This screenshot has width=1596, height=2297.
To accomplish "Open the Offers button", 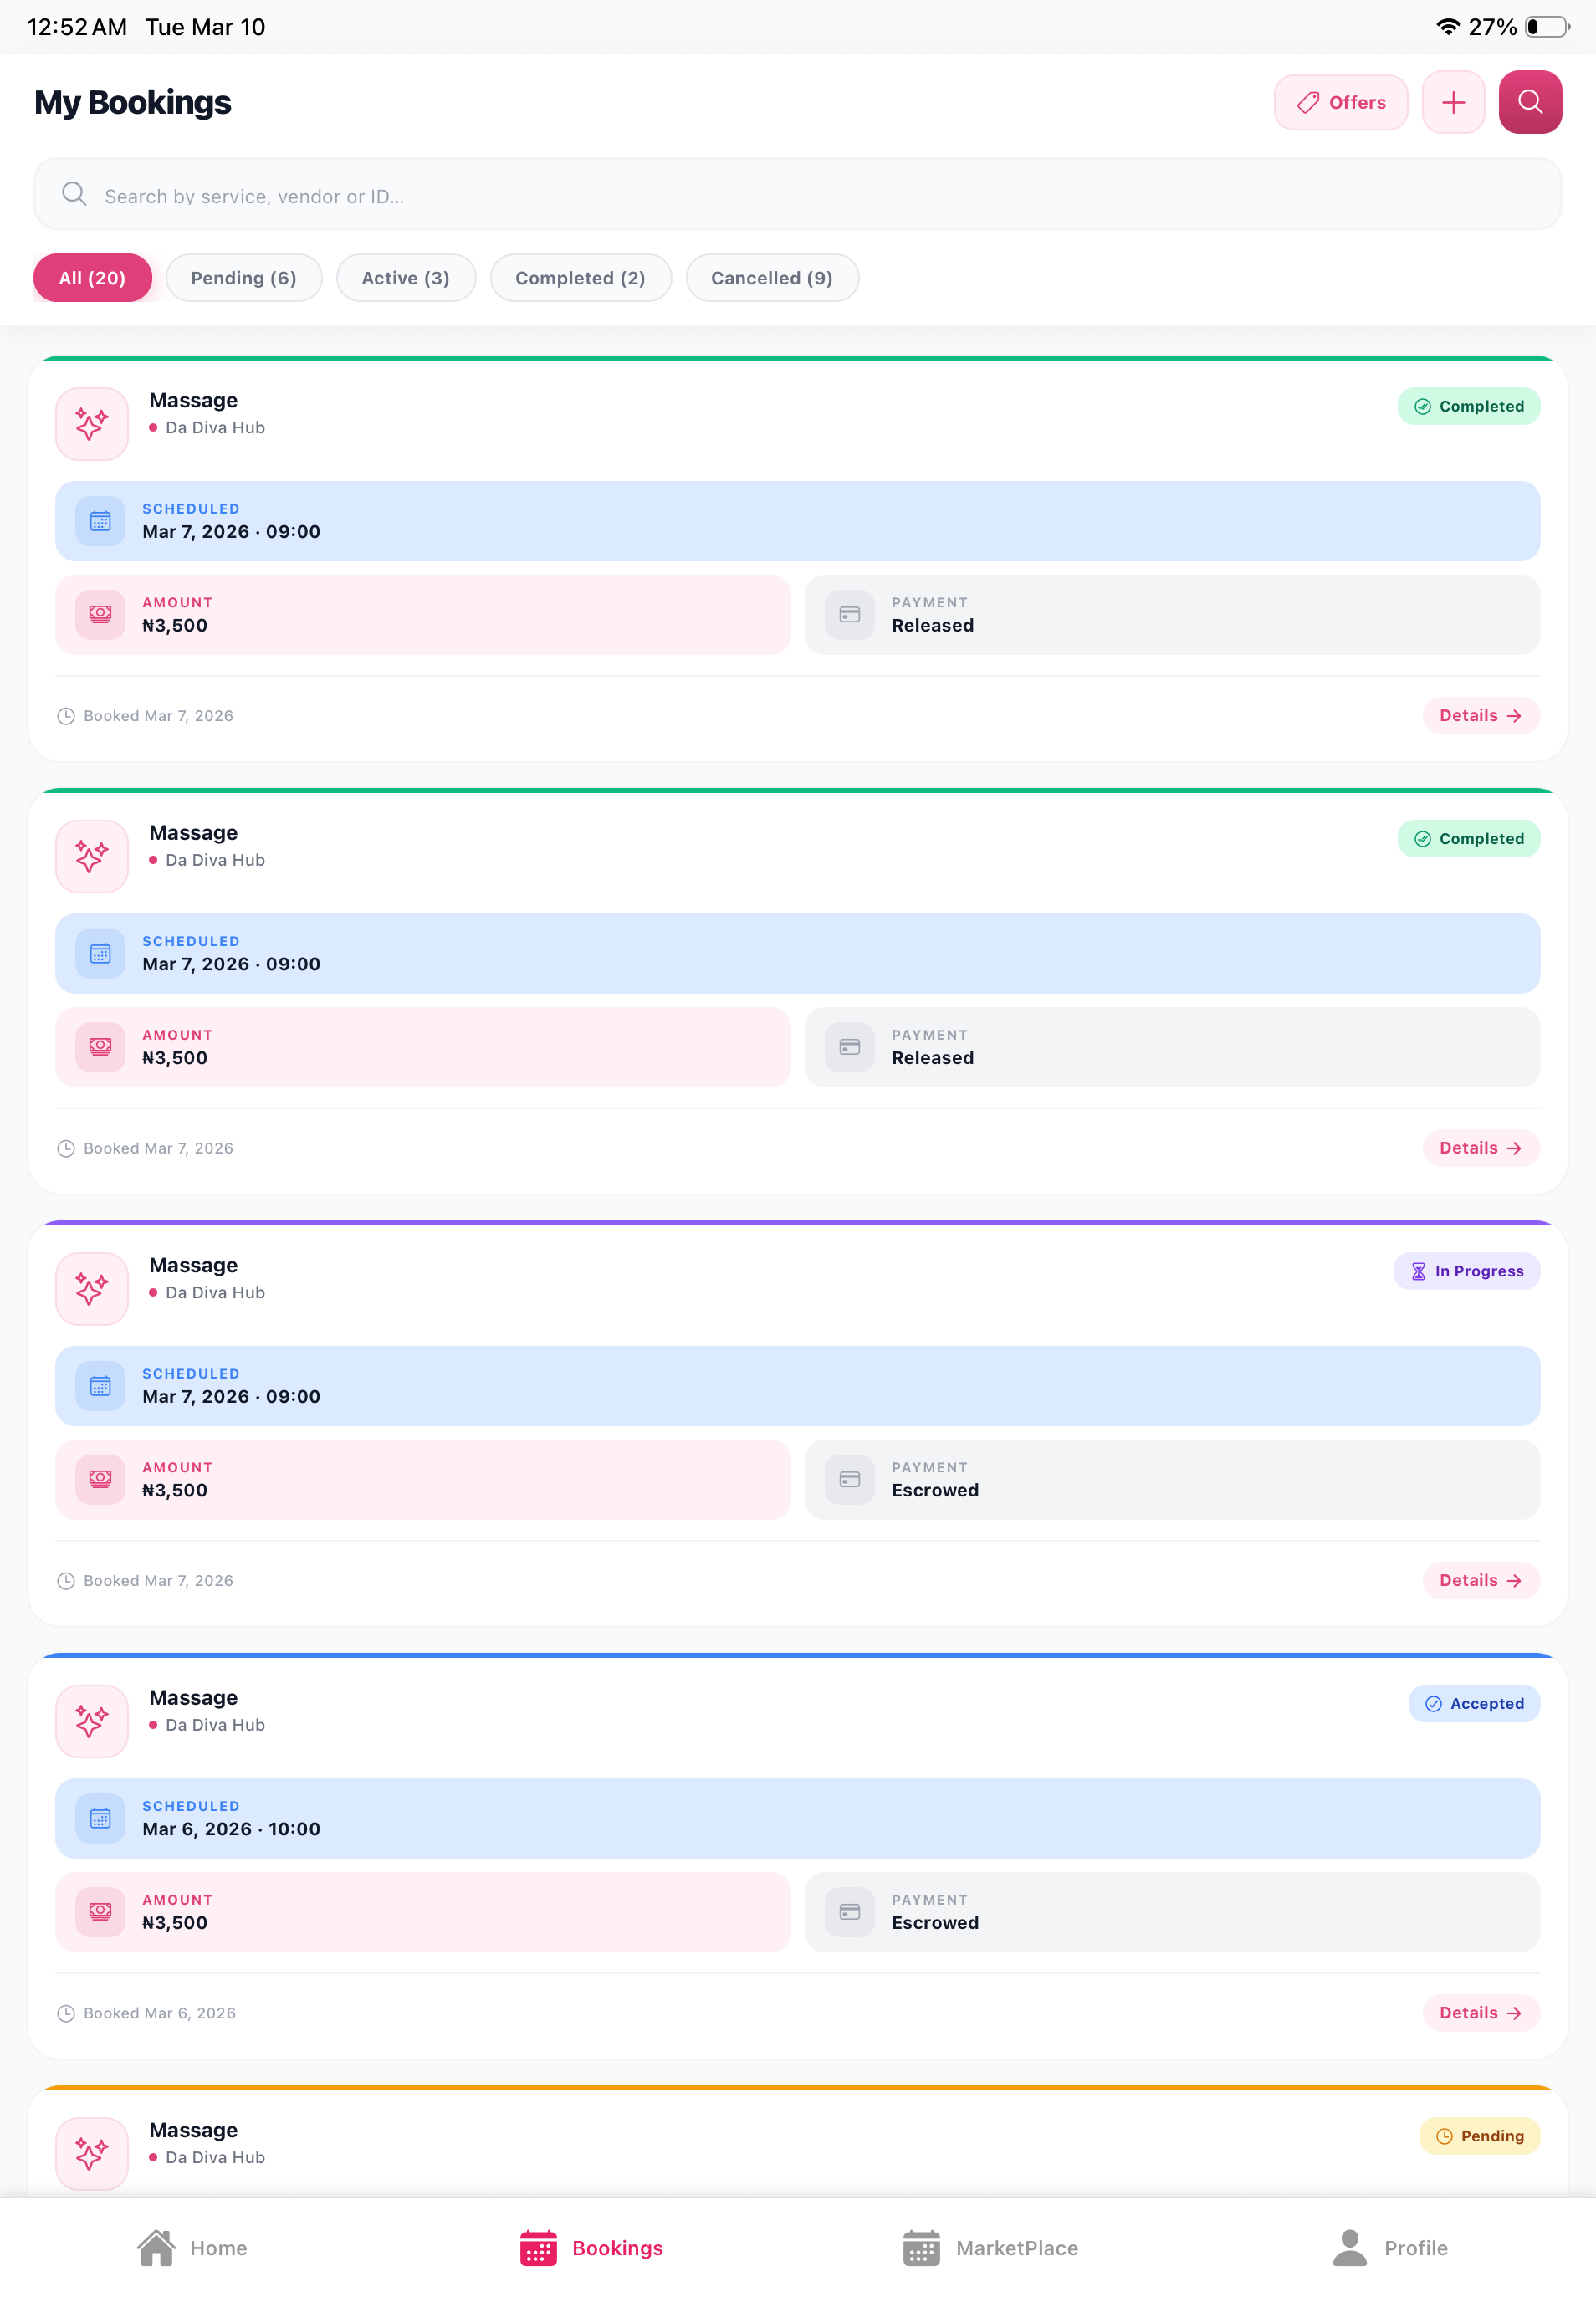I will point(1340,102).
